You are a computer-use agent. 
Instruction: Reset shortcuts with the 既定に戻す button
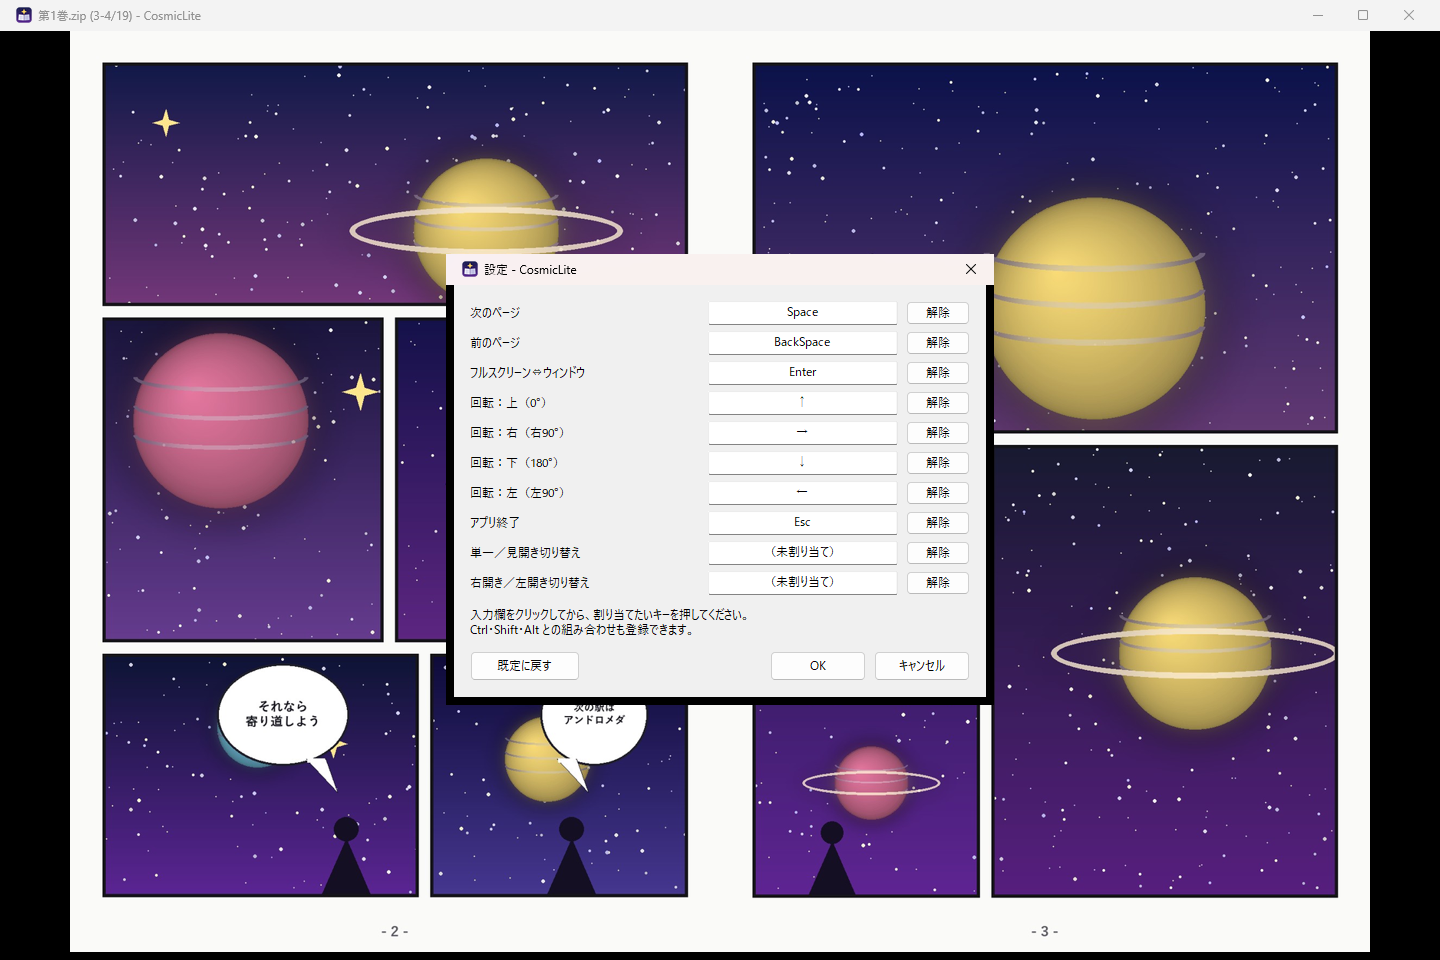[x=525, y=666]
